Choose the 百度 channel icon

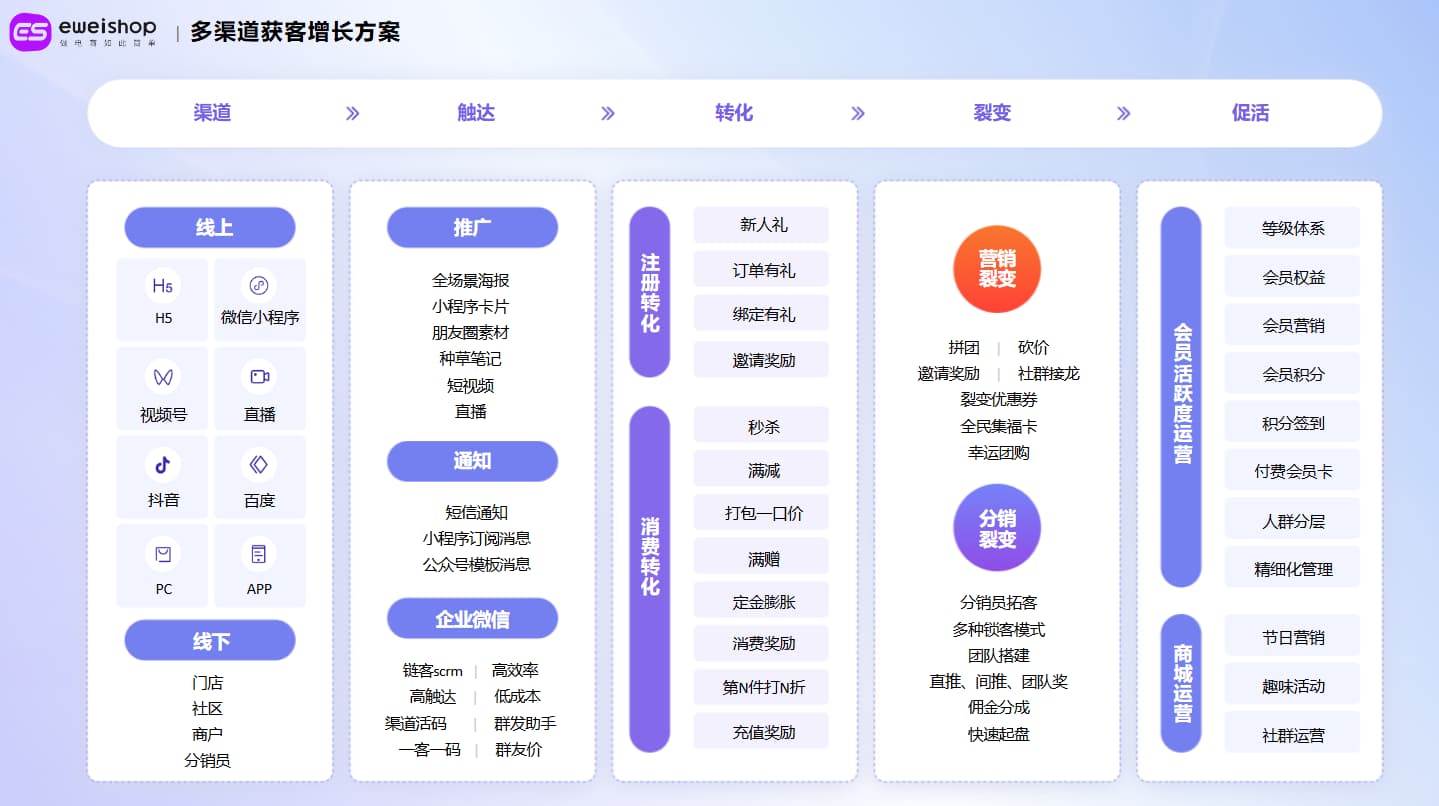click(259, 464)
